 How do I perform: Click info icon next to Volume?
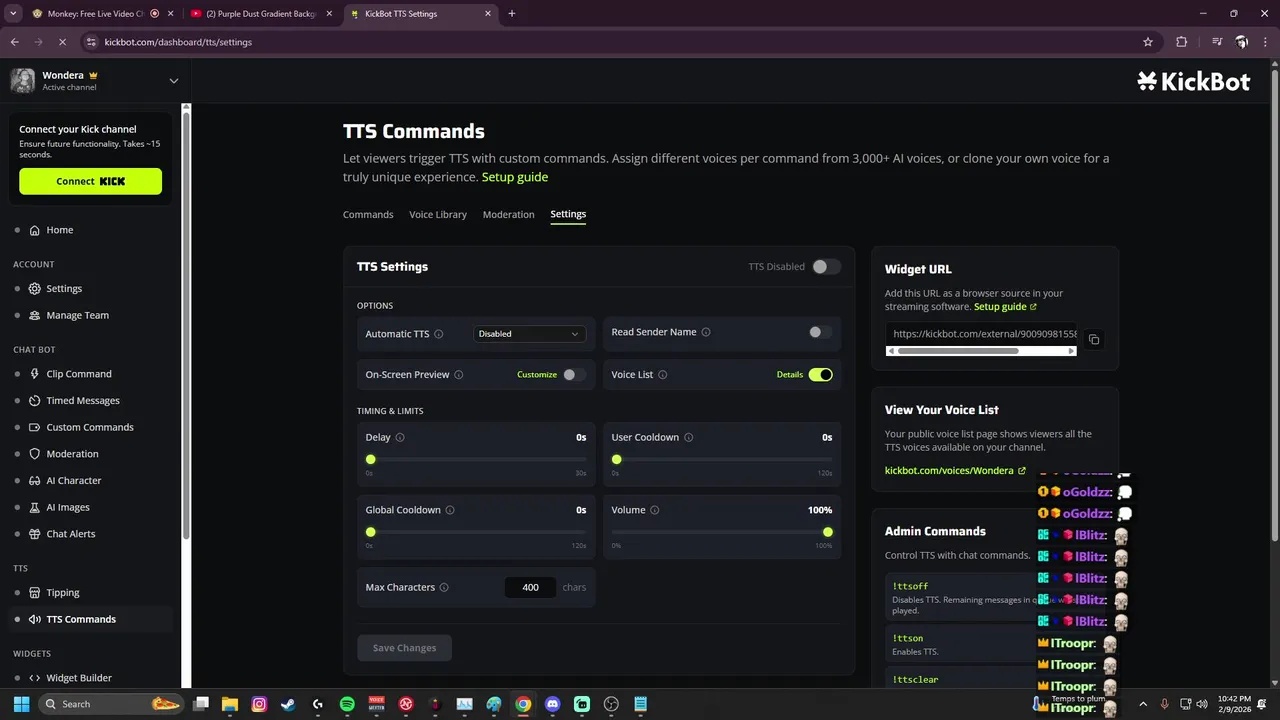pyautogui.click(x=655, y=510)
